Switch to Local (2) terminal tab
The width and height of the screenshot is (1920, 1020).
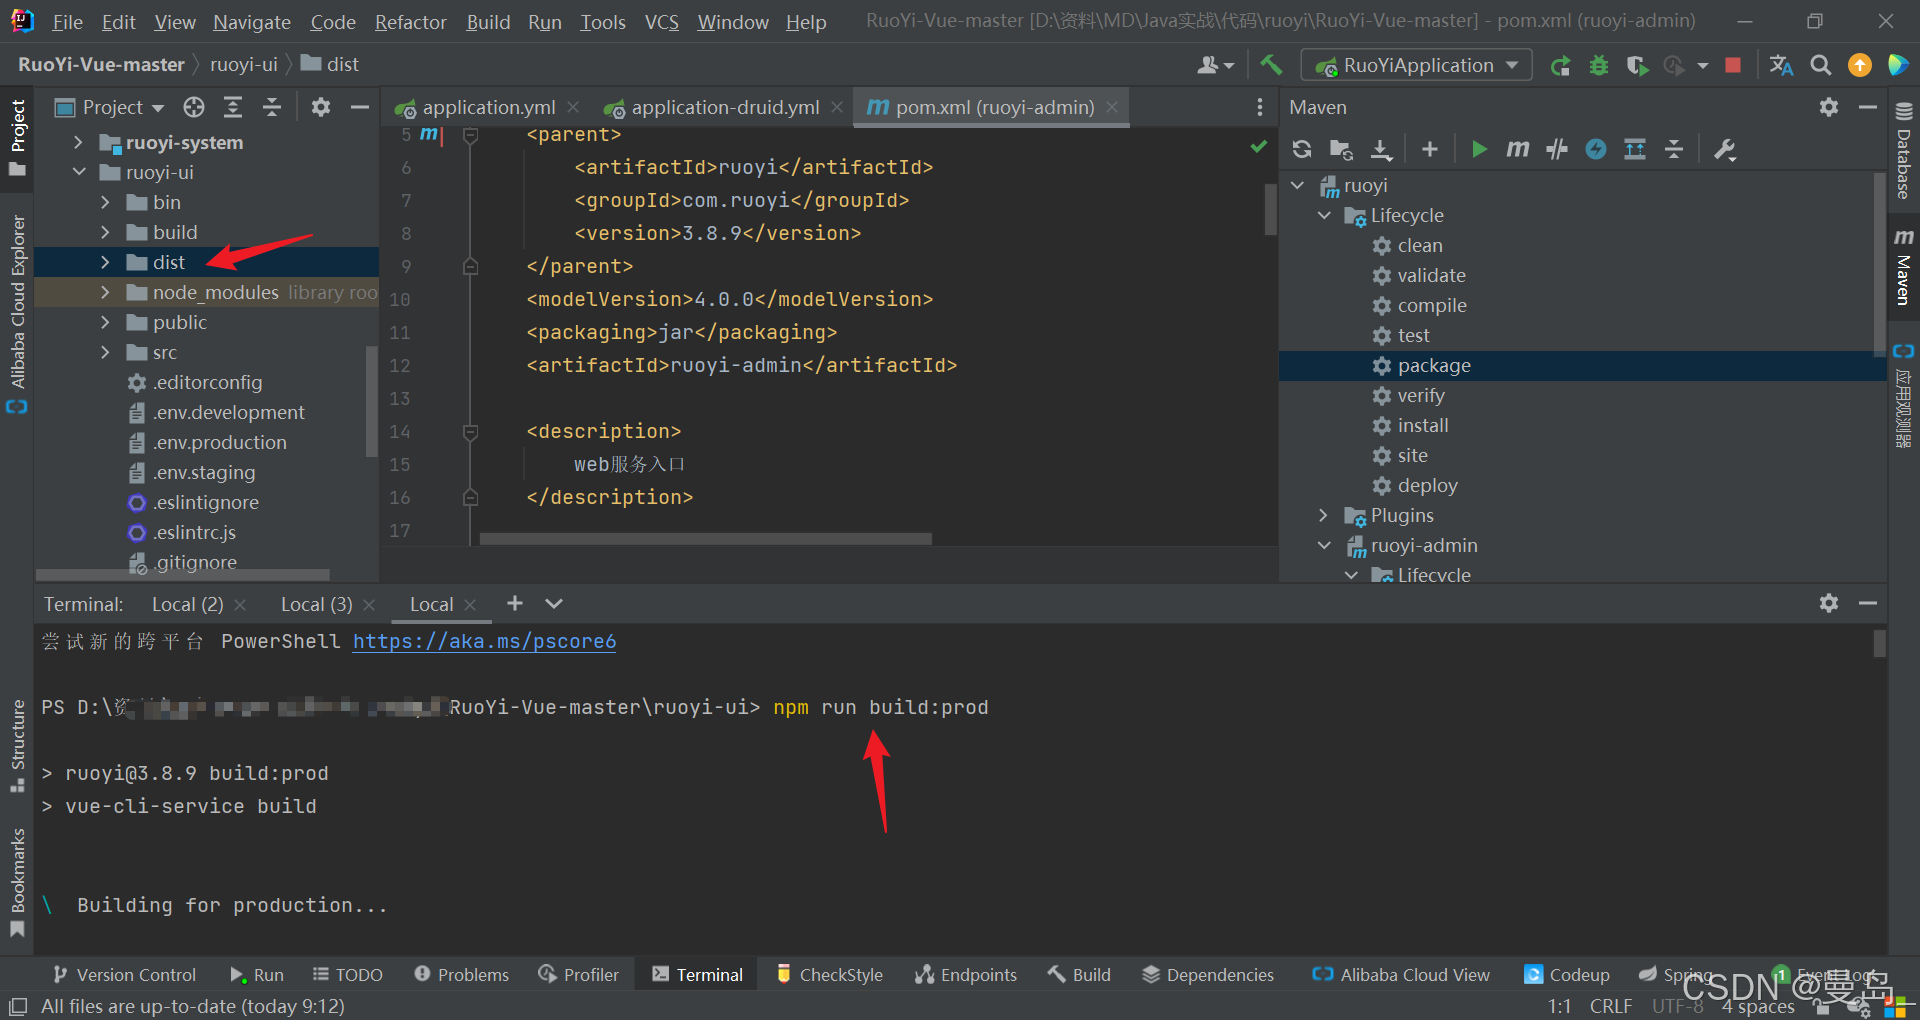(187, 604)
